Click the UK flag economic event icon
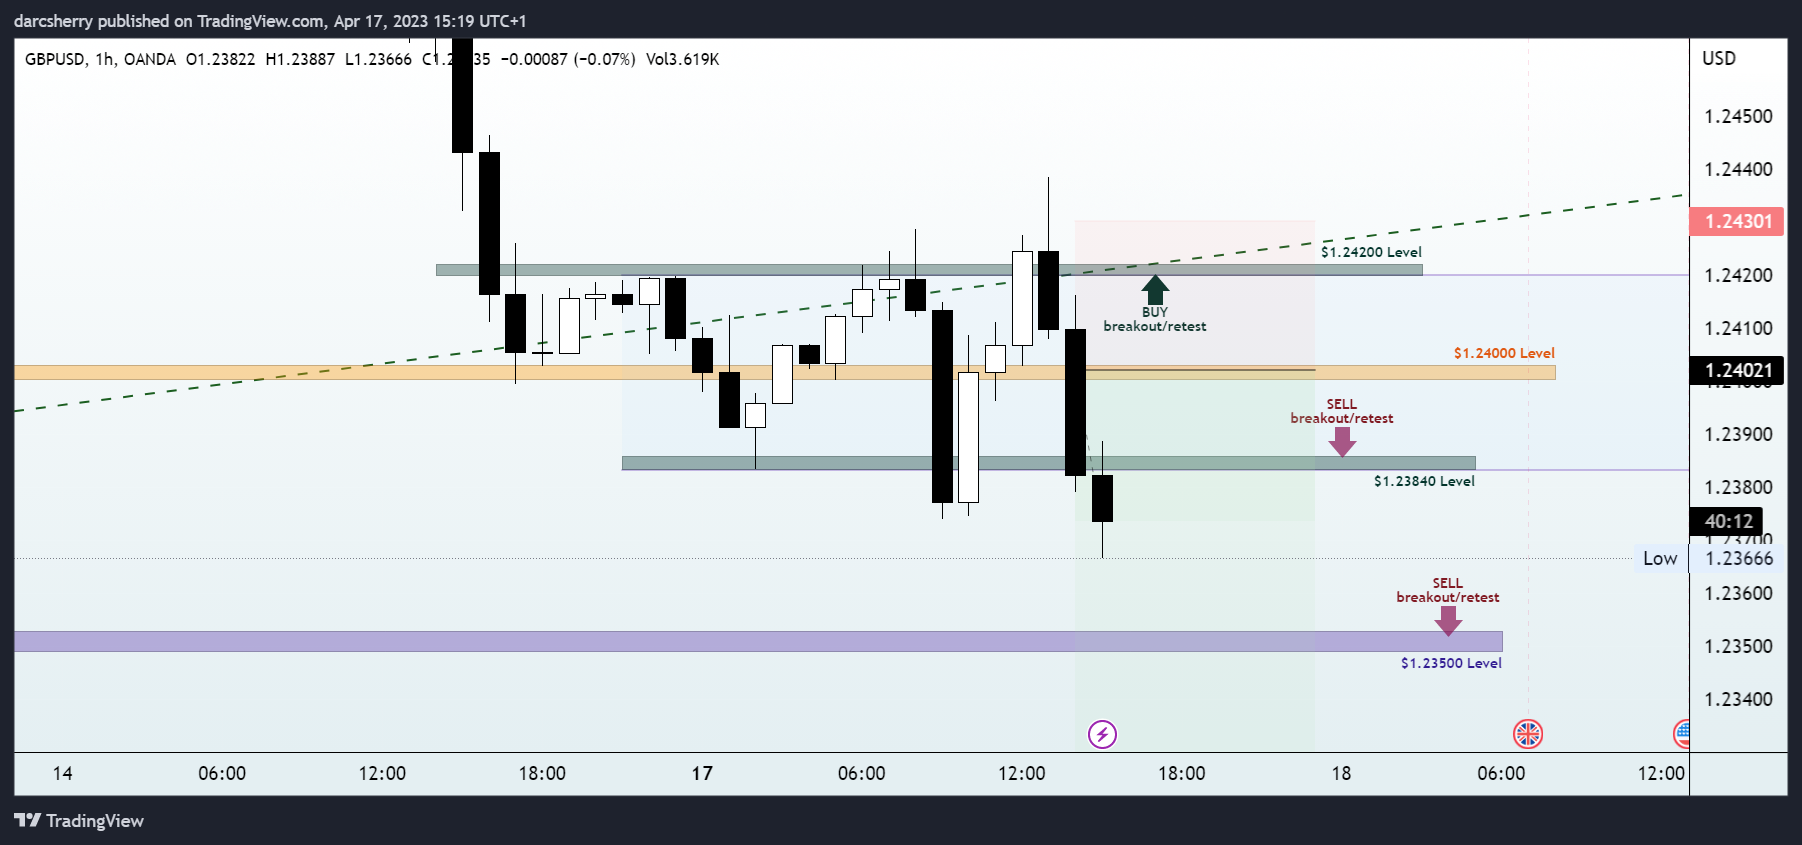Screen dimensions: 1802x845 [1528, 735]
